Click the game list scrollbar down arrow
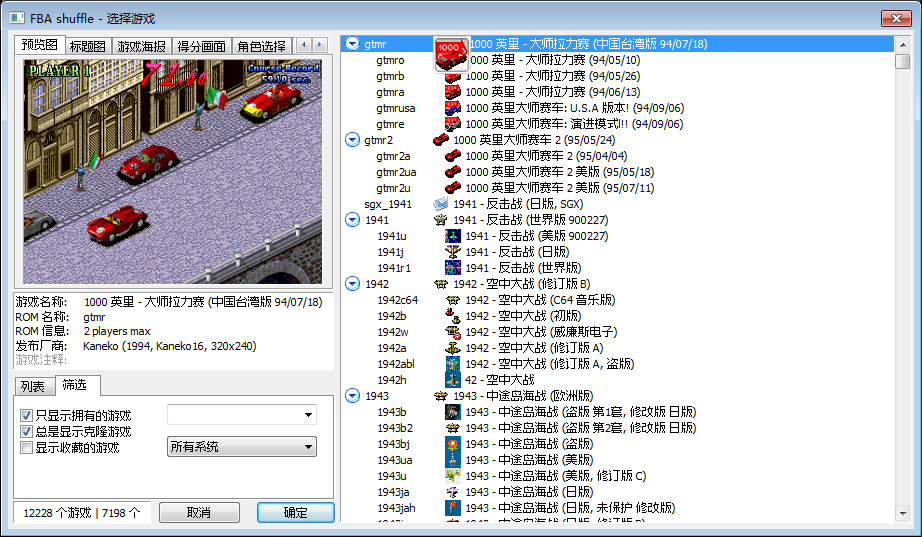Viewport: 922px width, 537px height. tap(903, 513)
